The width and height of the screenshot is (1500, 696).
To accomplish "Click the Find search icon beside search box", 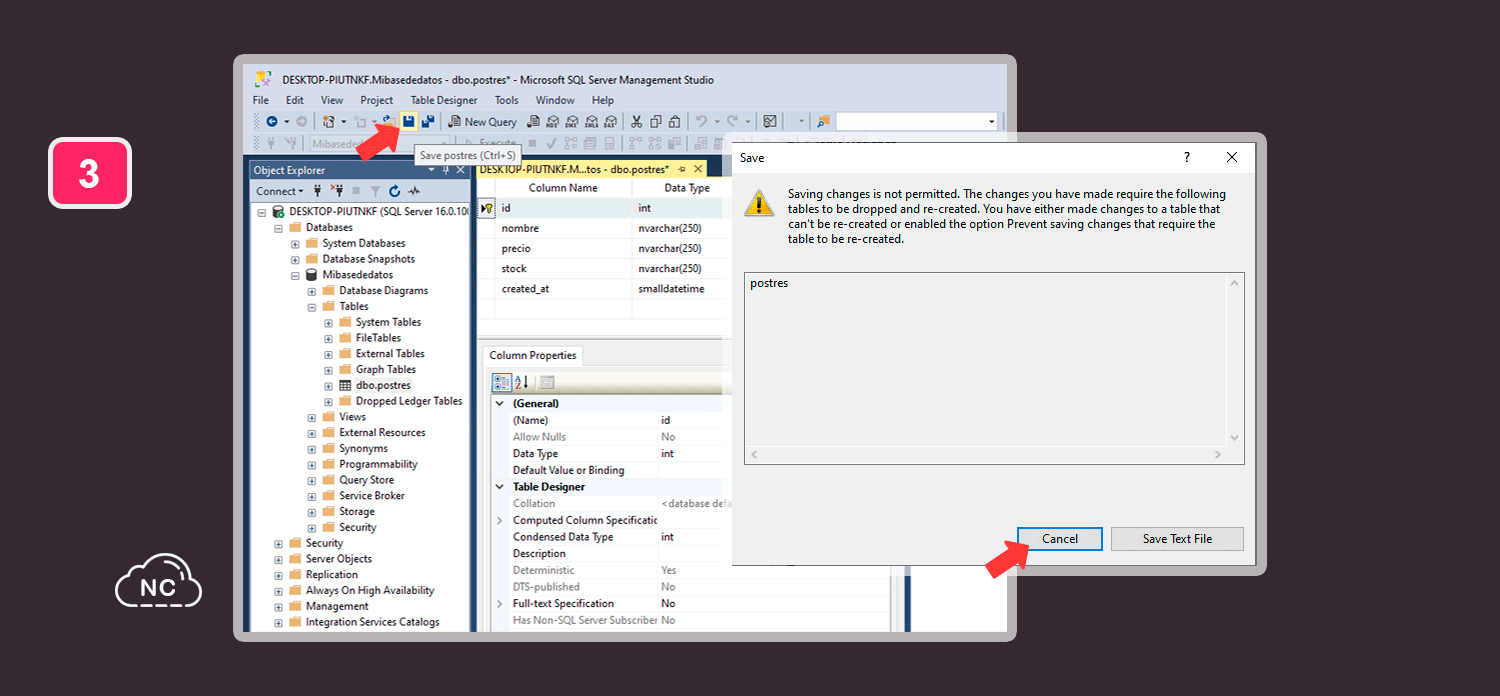I will click(823, 121).
